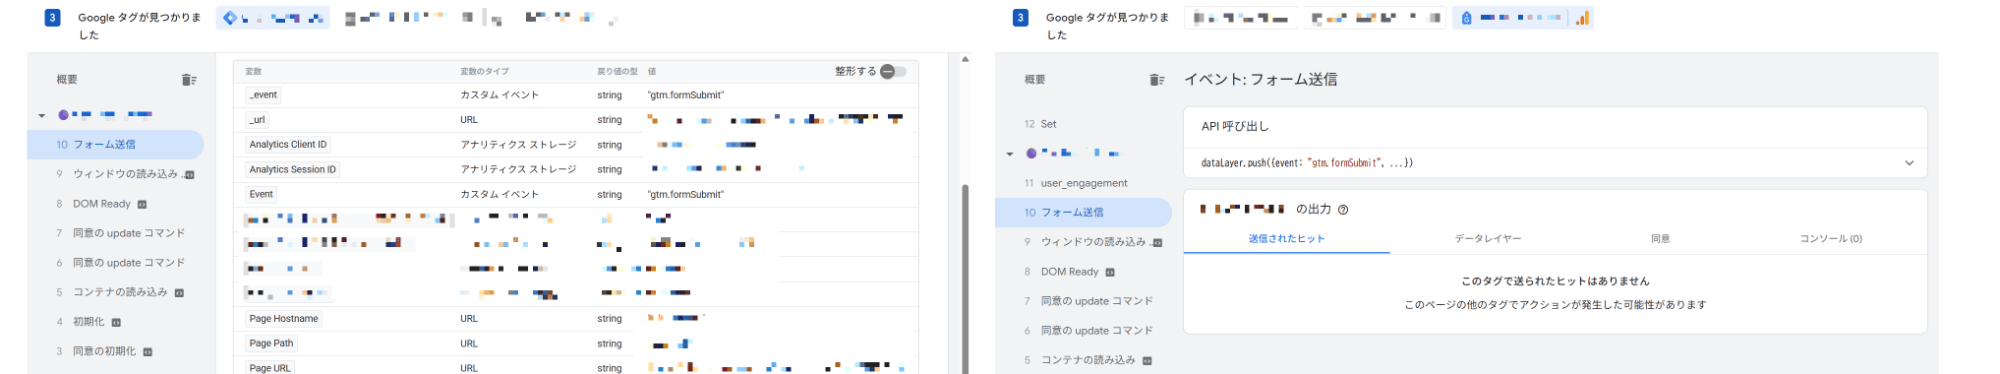The width and height of the screenshot is (2000, 374).
Task: Click the Page URL variable chip
Action: point(270,368)
